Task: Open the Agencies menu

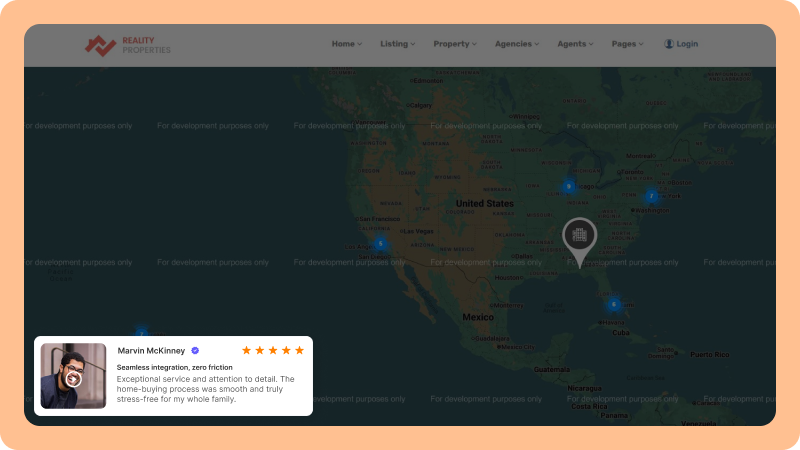Action: (516, 44)
